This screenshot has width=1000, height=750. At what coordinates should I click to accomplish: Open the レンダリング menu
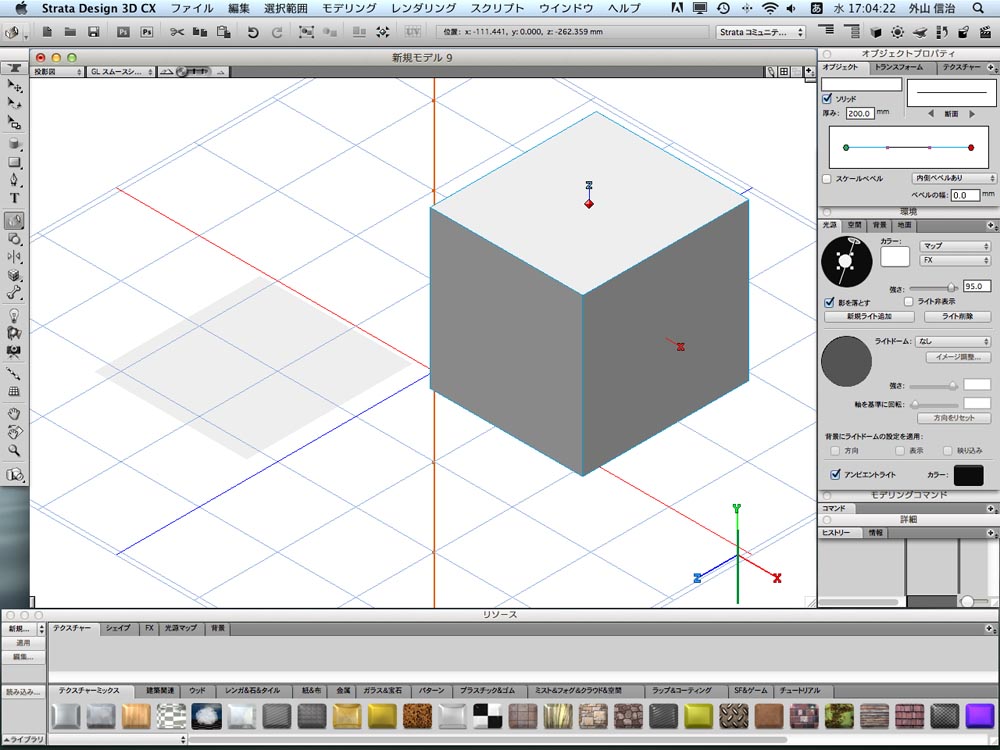pyautogui.click(x=423, y=8)
